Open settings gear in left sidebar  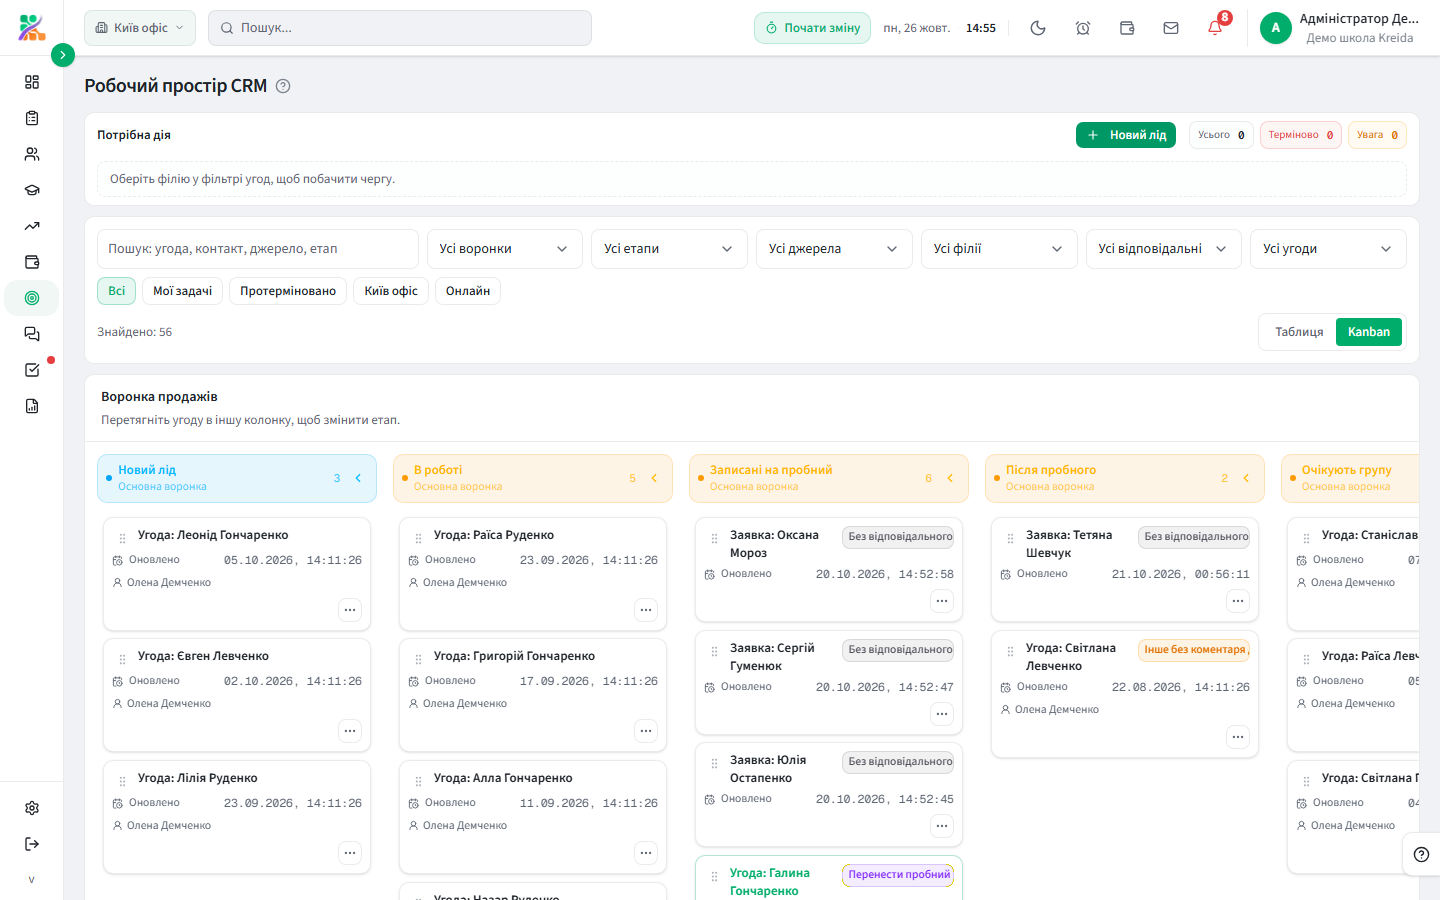(x=32, y=808)
